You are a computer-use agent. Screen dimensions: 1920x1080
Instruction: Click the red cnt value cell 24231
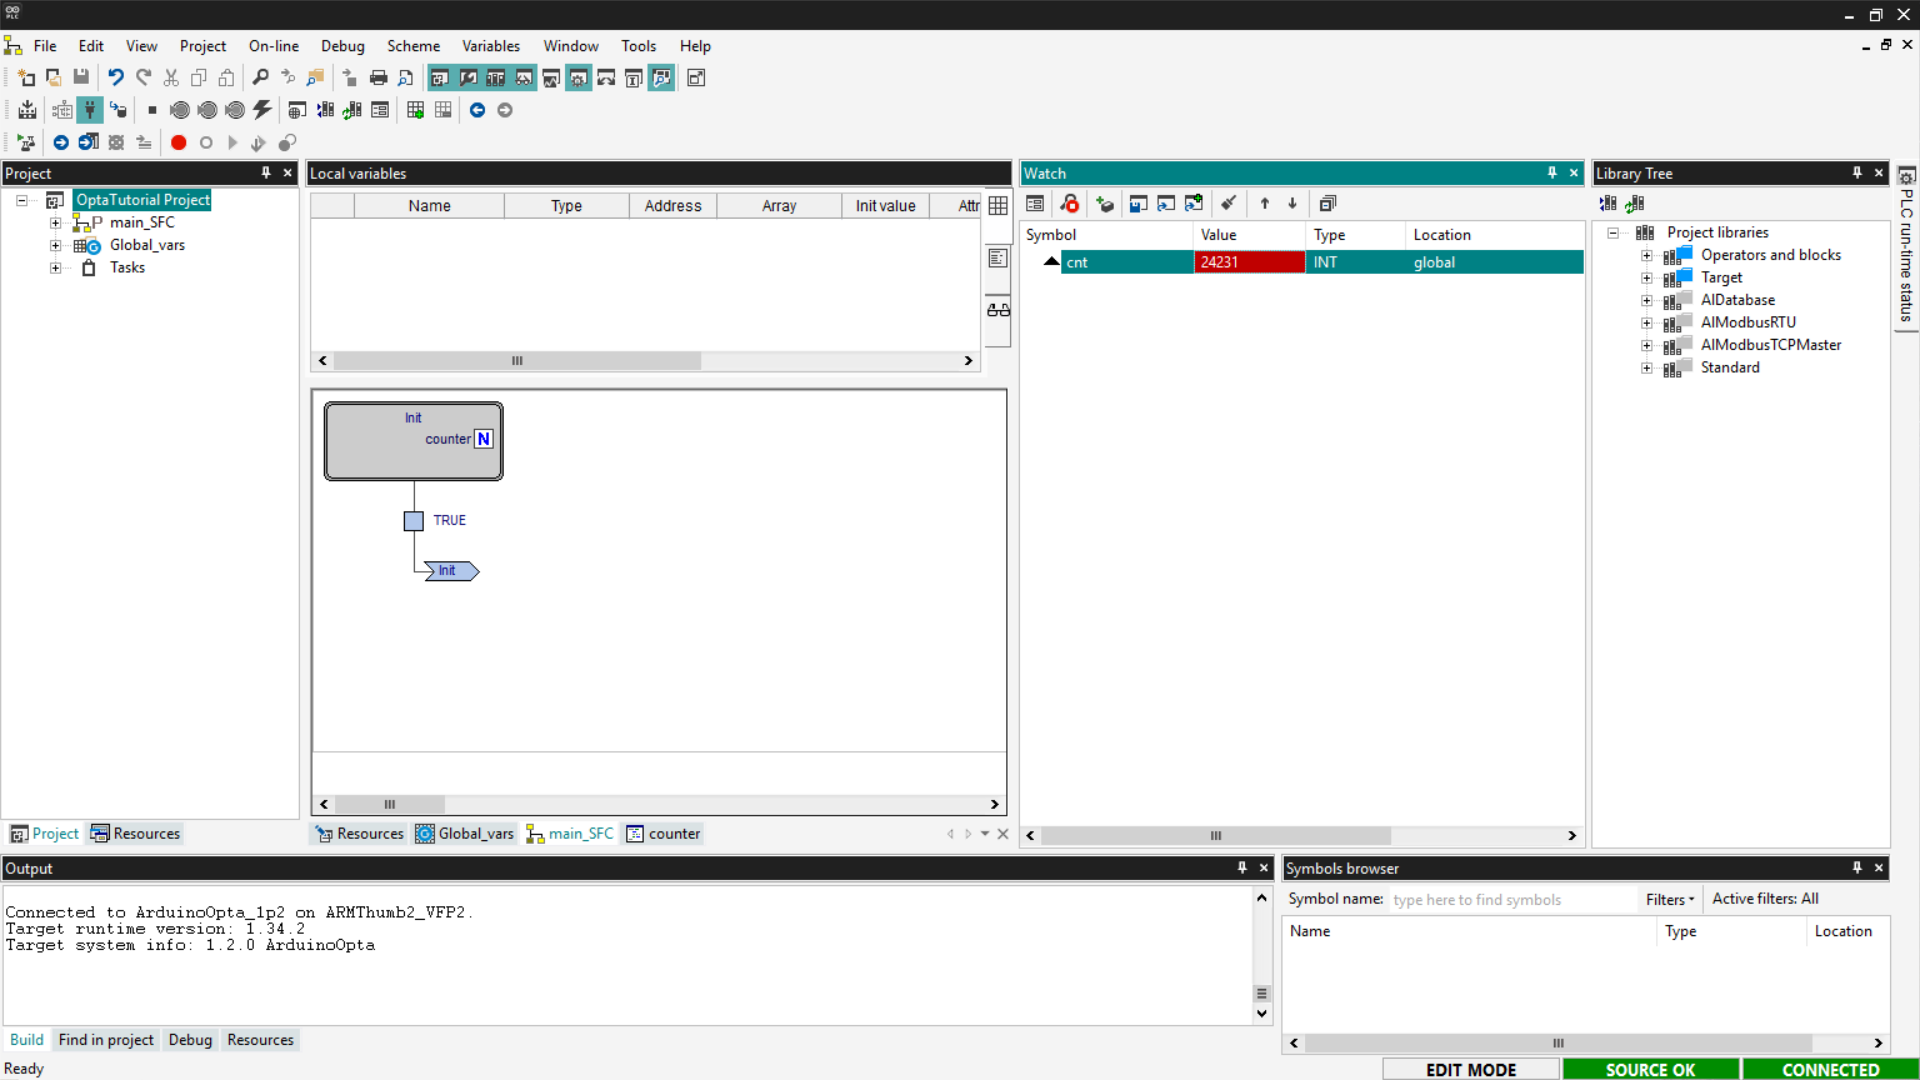click(x=1248, y=262)
